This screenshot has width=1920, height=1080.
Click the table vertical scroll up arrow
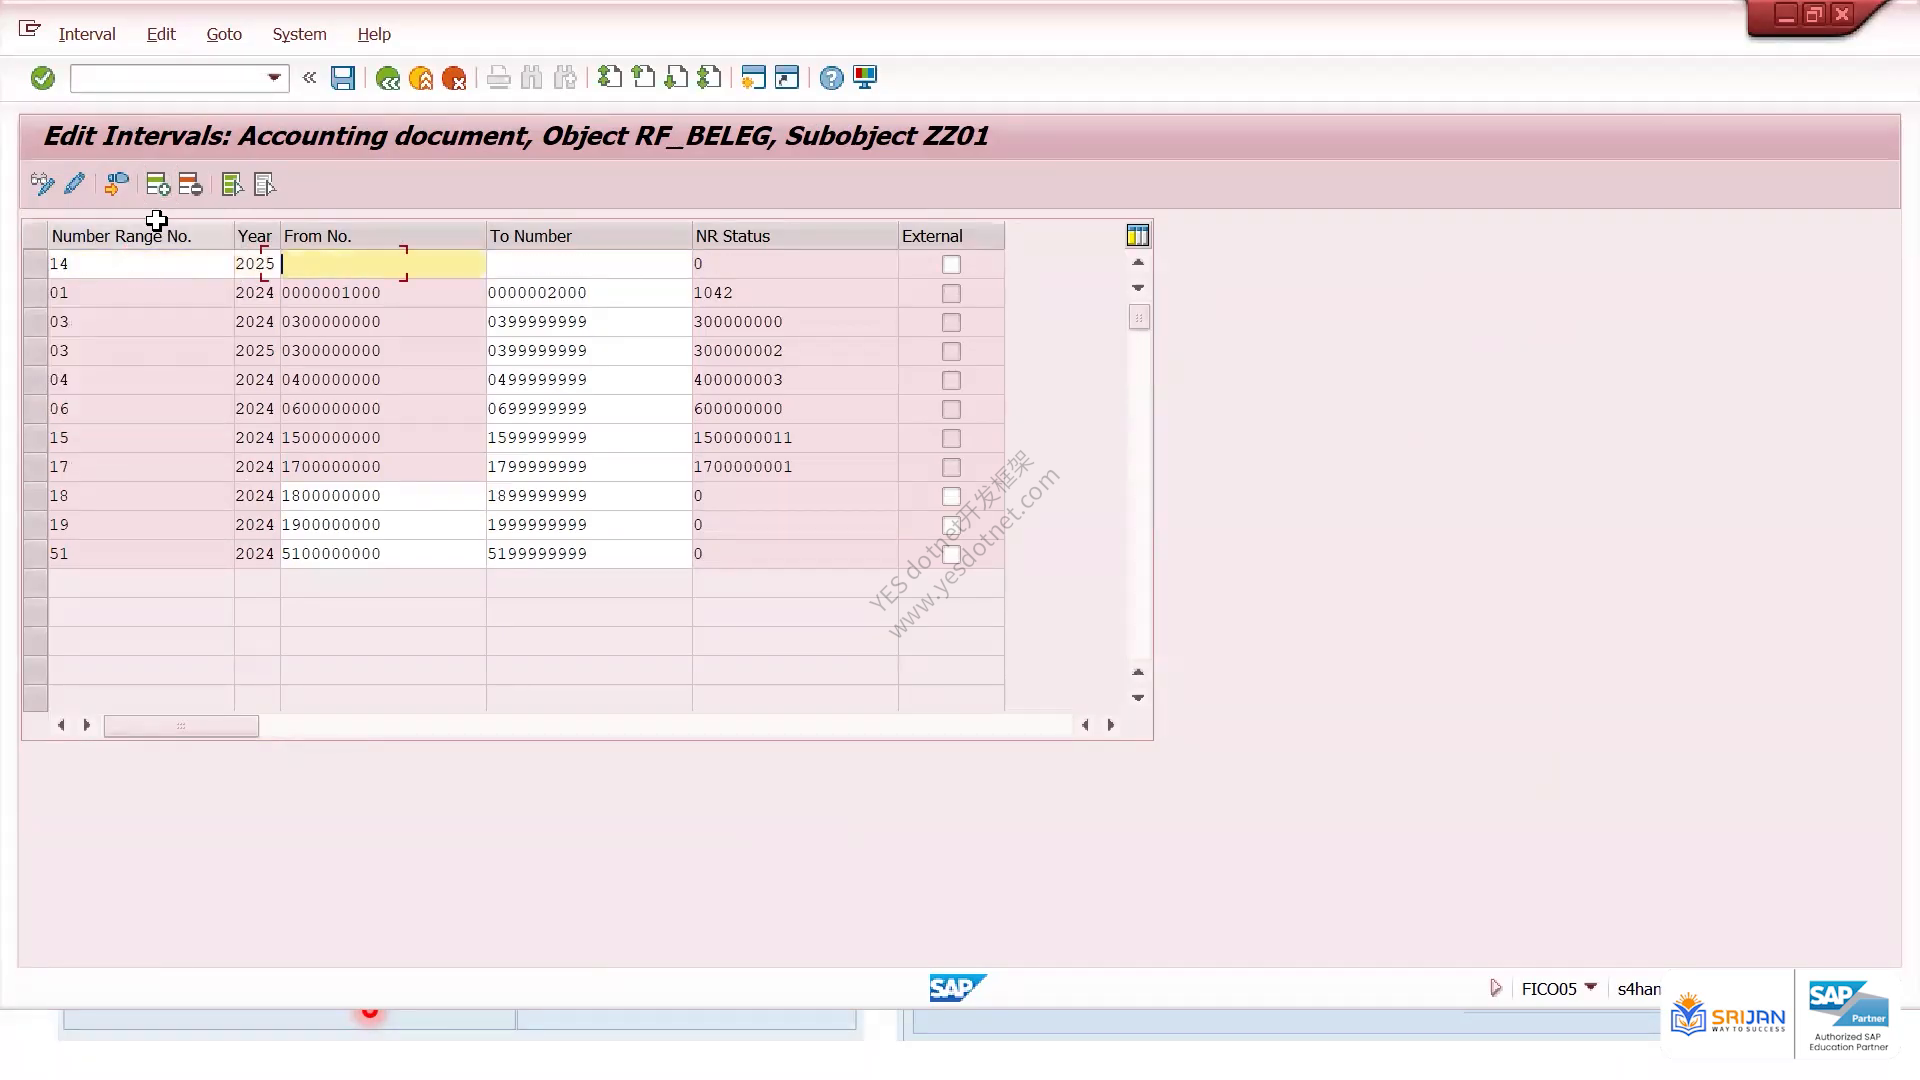coord(1138,262)
